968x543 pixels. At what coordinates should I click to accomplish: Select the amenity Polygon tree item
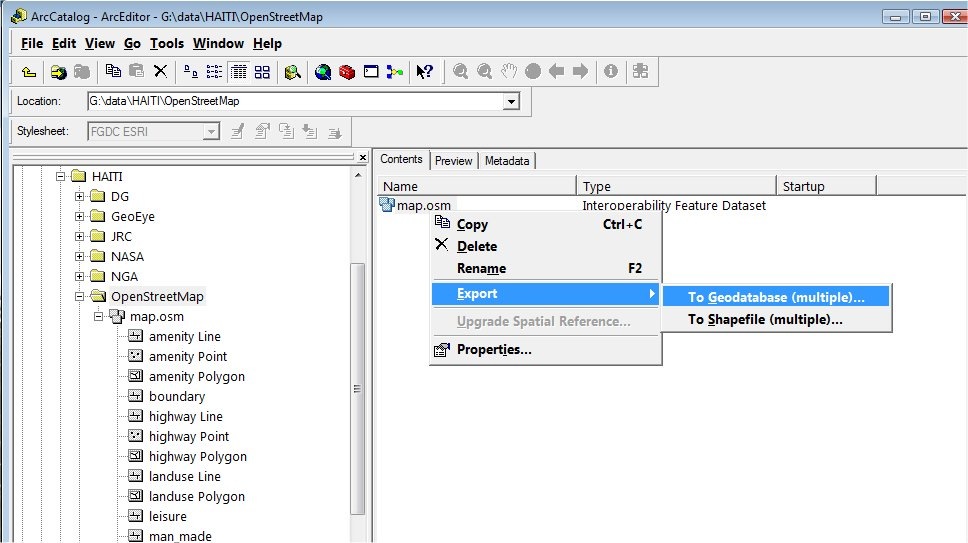(196, 376)
